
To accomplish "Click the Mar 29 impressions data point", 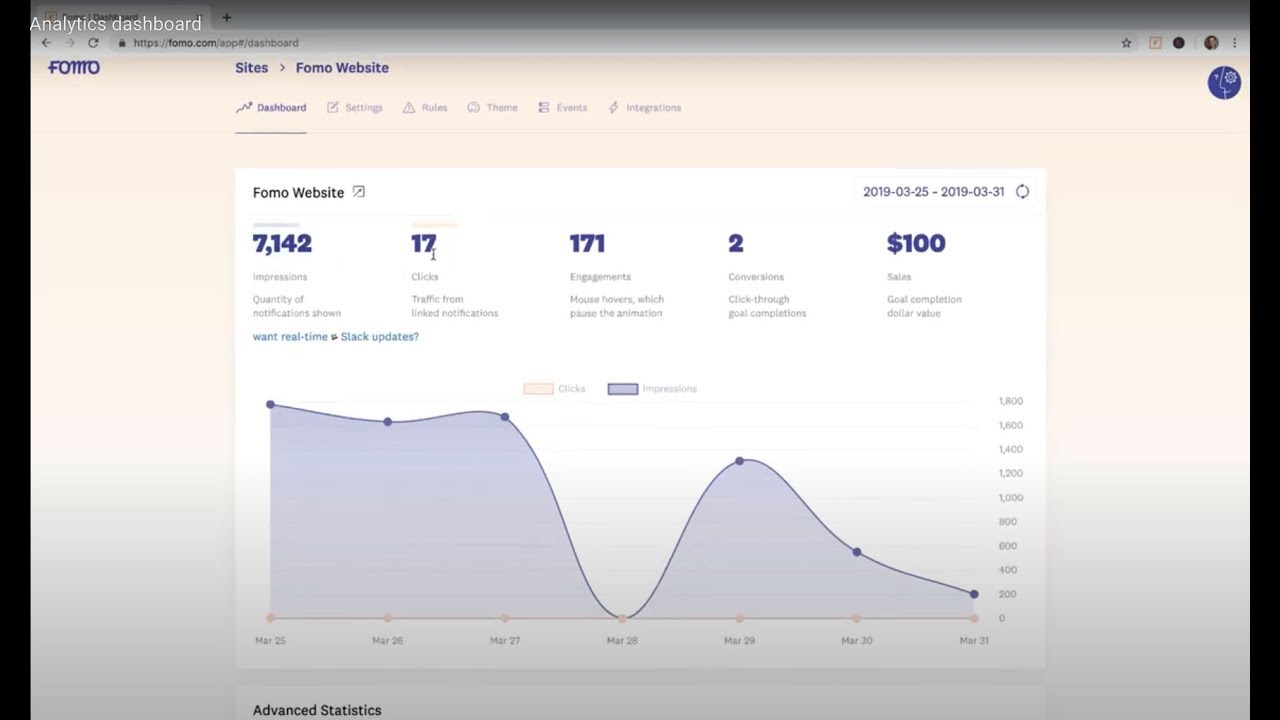I will 740,461.
